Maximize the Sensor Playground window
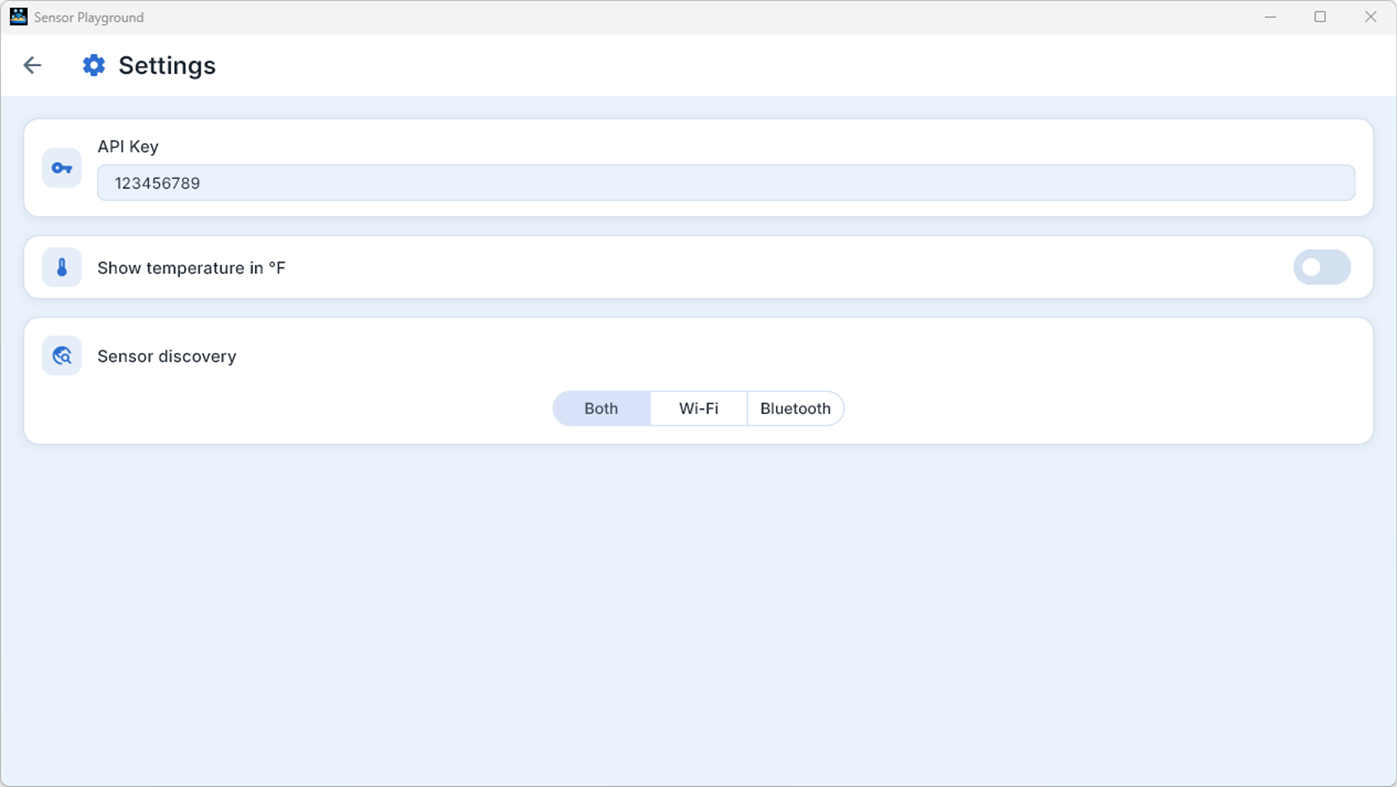Screen dimensions: 1397x787 (x=1320, y=17)
